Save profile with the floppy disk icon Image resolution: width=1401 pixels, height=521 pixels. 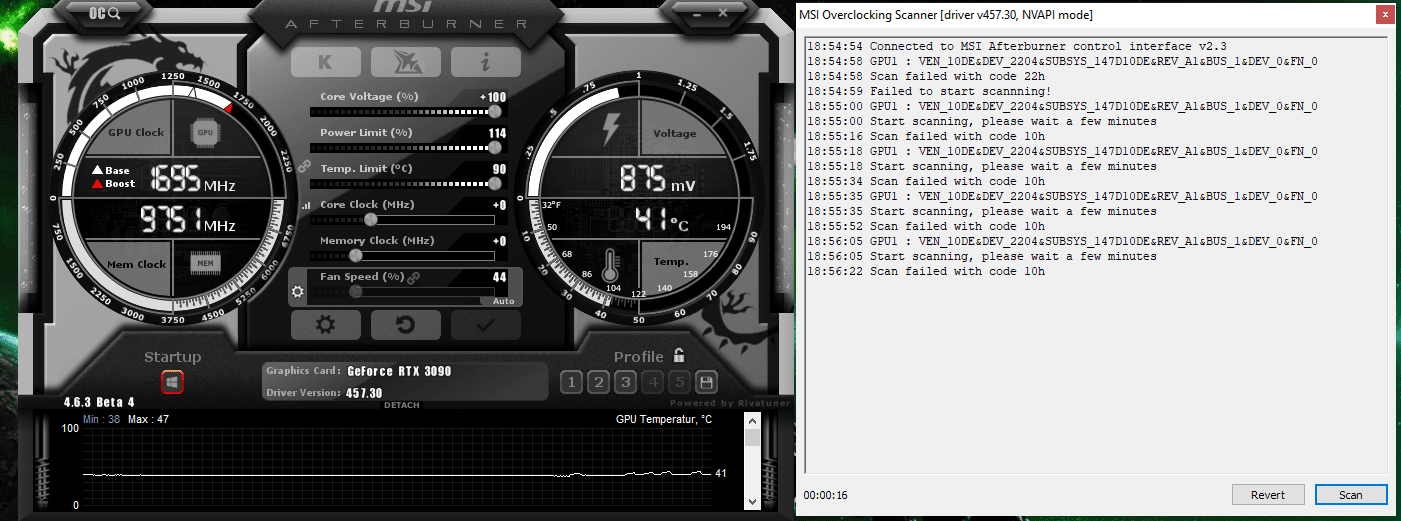pos(706,382)
